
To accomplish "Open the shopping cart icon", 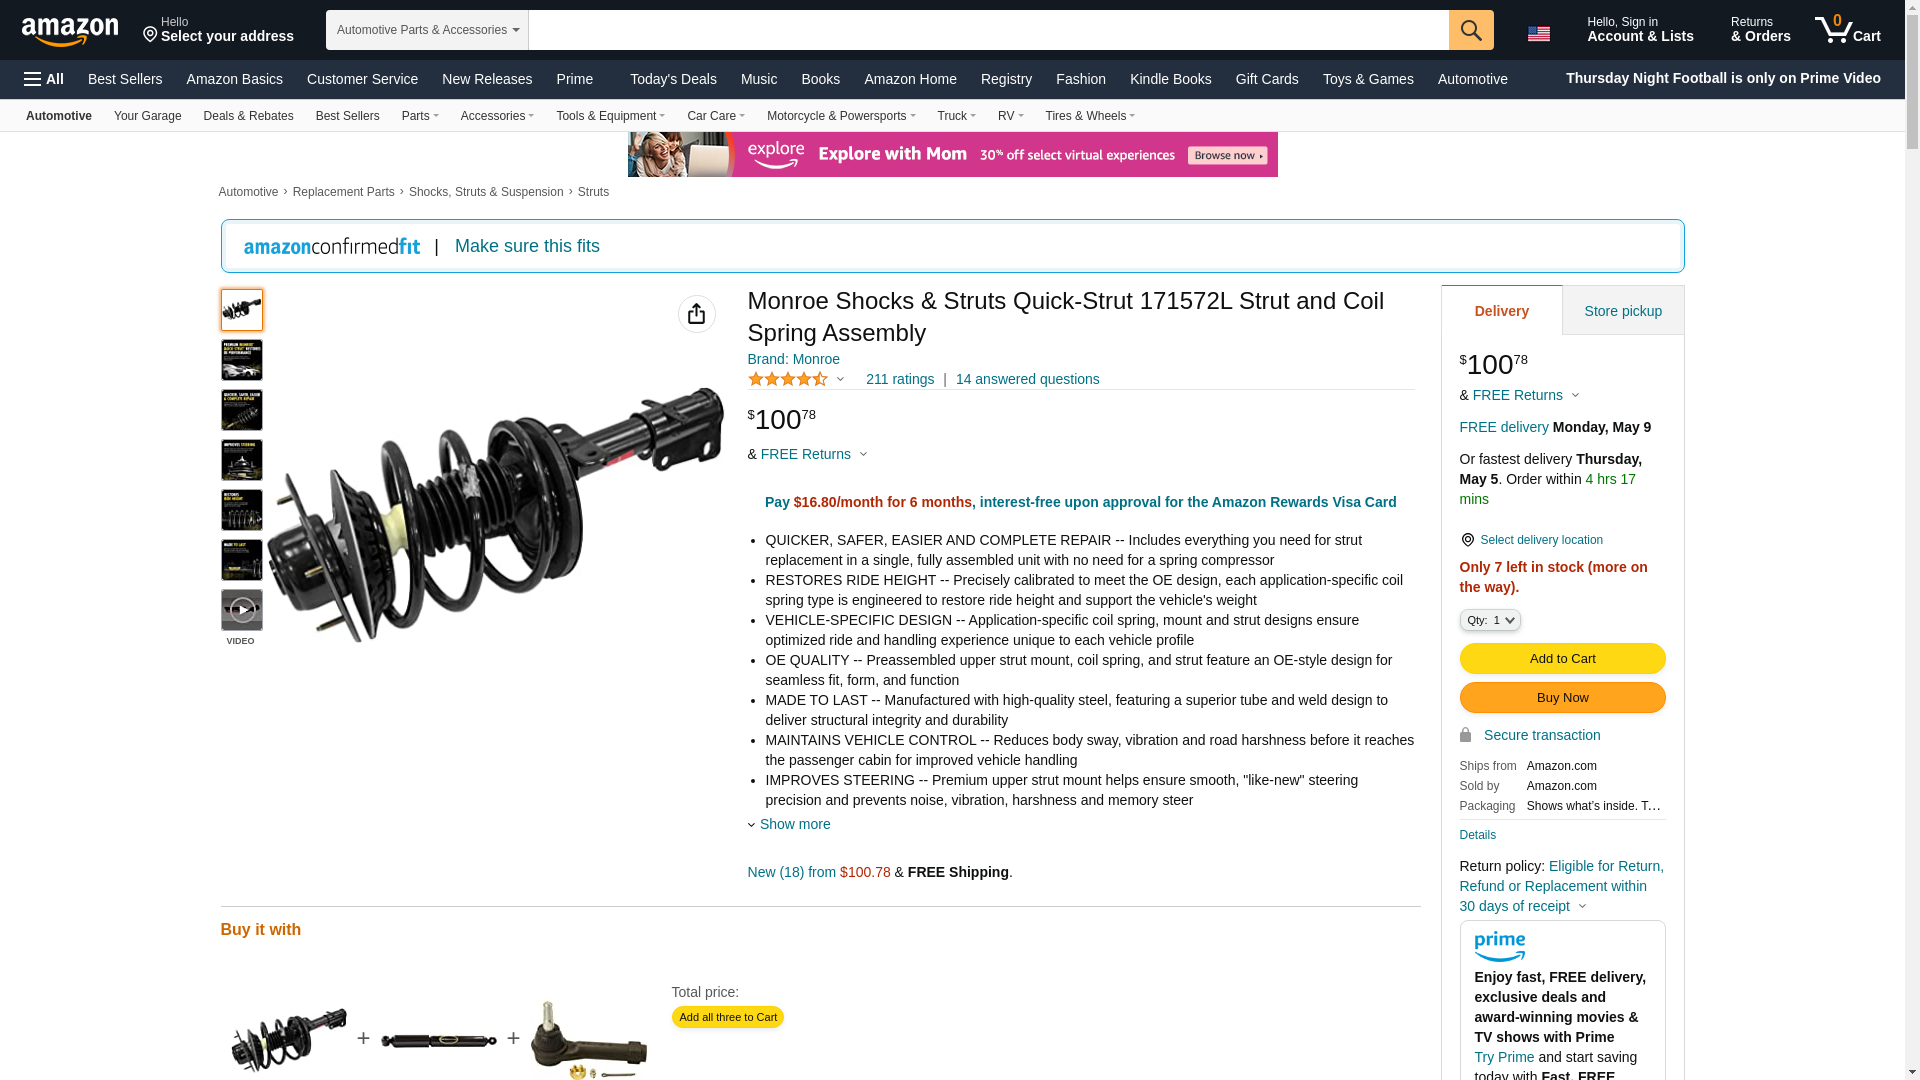I will click(x=1848, y=30).
